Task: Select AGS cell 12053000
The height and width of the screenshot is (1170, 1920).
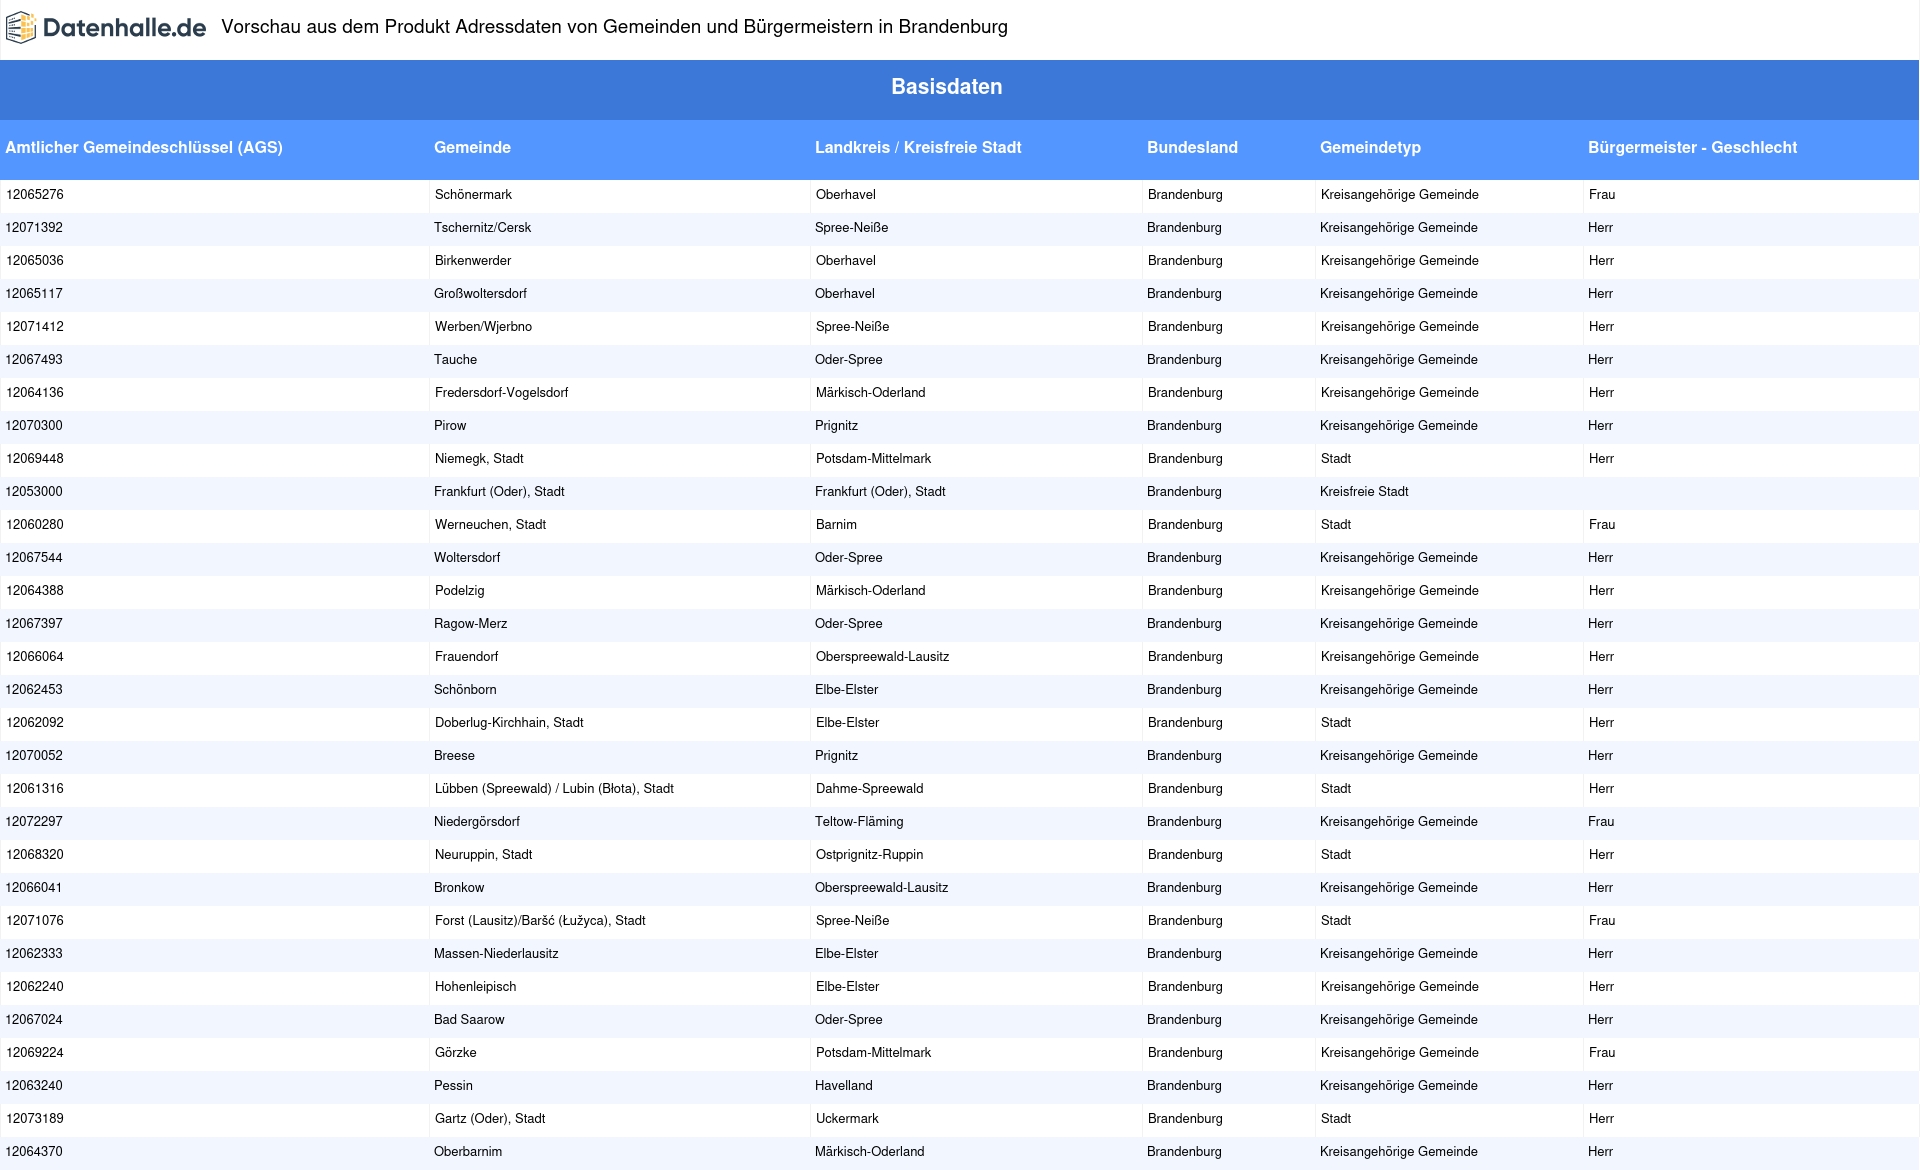Action: click(214, 492)
